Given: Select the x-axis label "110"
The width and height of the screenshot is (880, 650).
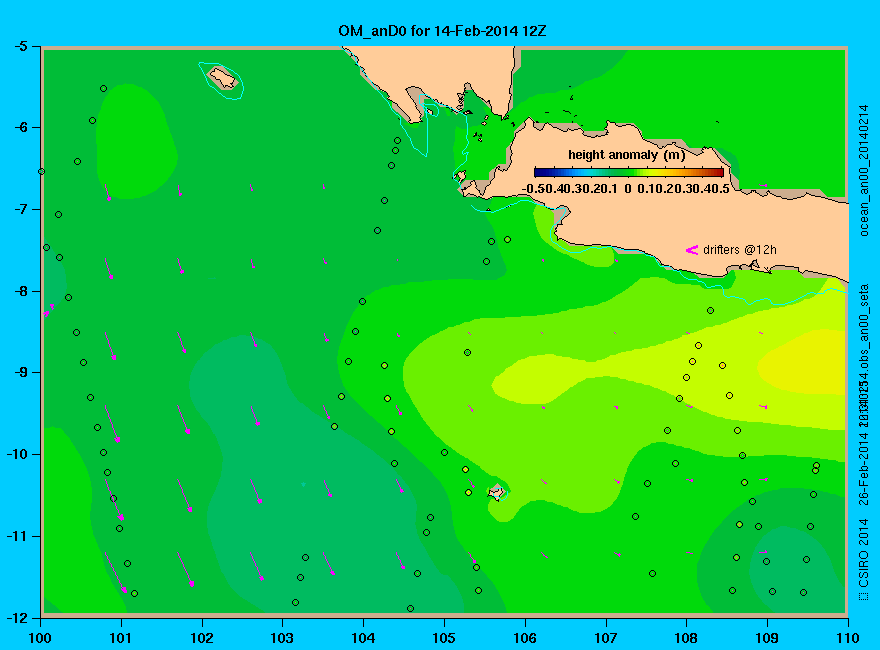Looking at the screenshot, I should pyautogui.click(x=848, y=638).
